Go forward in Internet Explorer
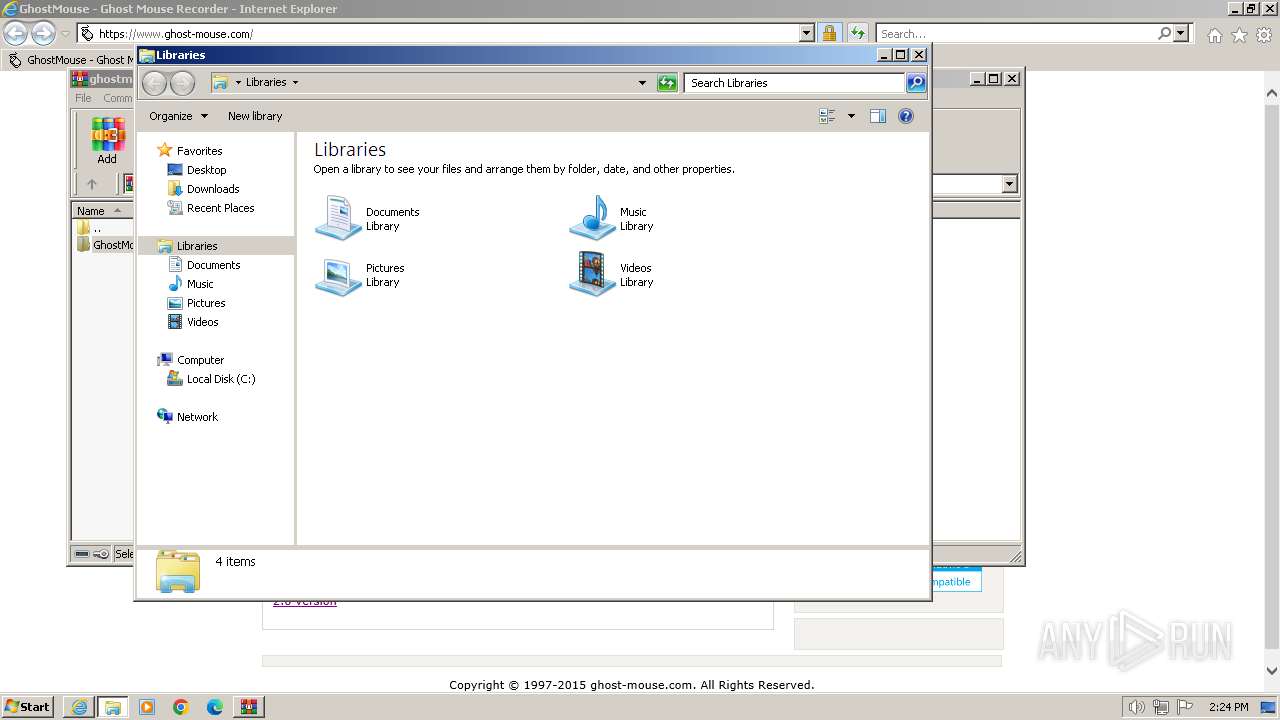 [43, 33]
